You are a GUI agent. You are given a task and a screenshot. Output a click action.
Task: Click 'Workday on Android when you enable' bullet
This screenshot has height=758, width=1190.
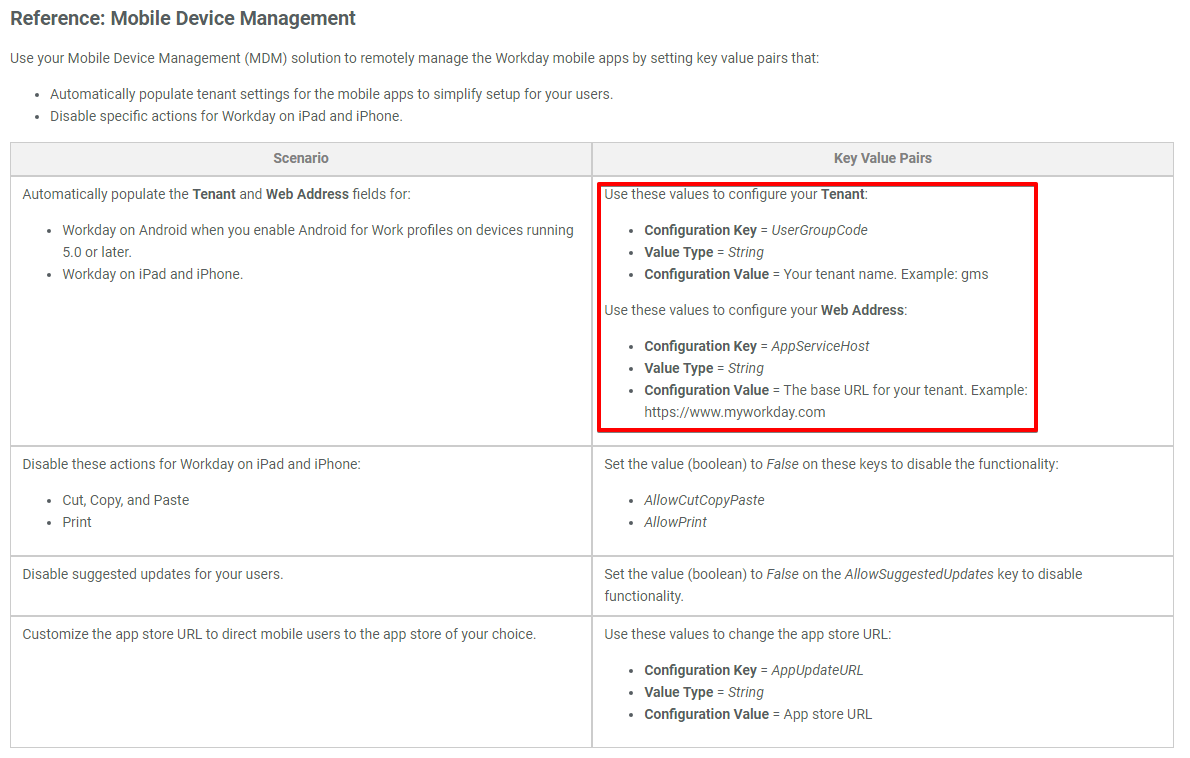[318, 241]
